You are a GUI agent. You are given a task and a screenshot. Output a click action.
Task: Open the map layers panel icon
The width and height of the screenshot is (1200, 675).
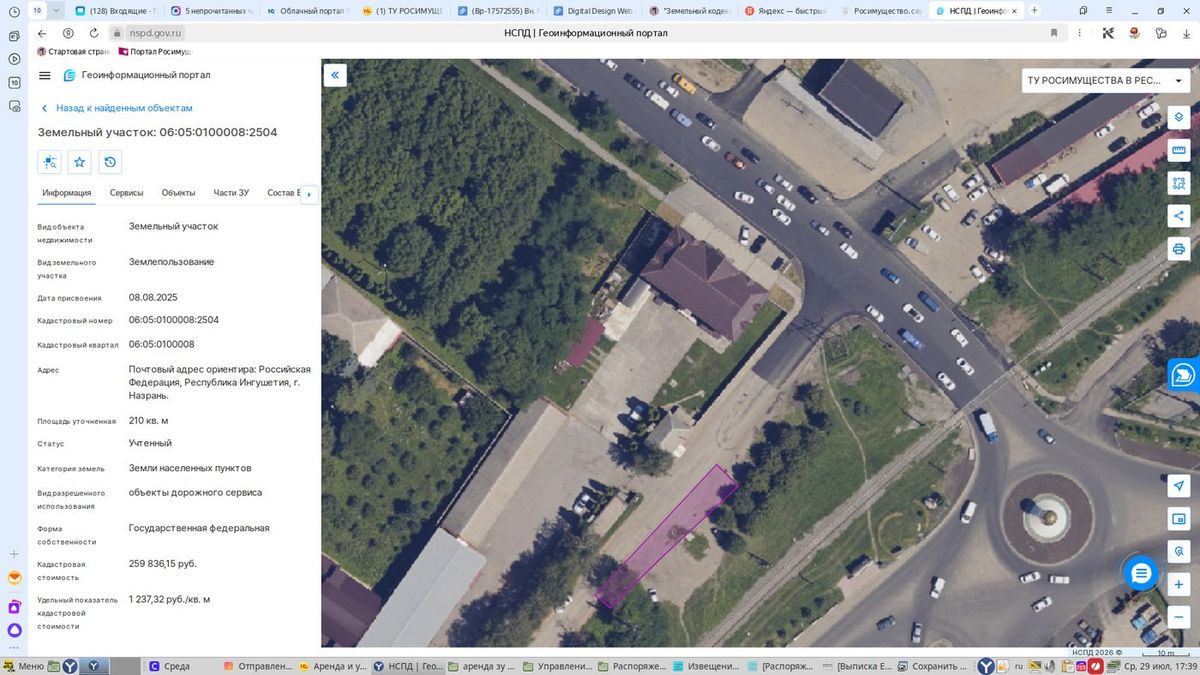coord(1179,117)
